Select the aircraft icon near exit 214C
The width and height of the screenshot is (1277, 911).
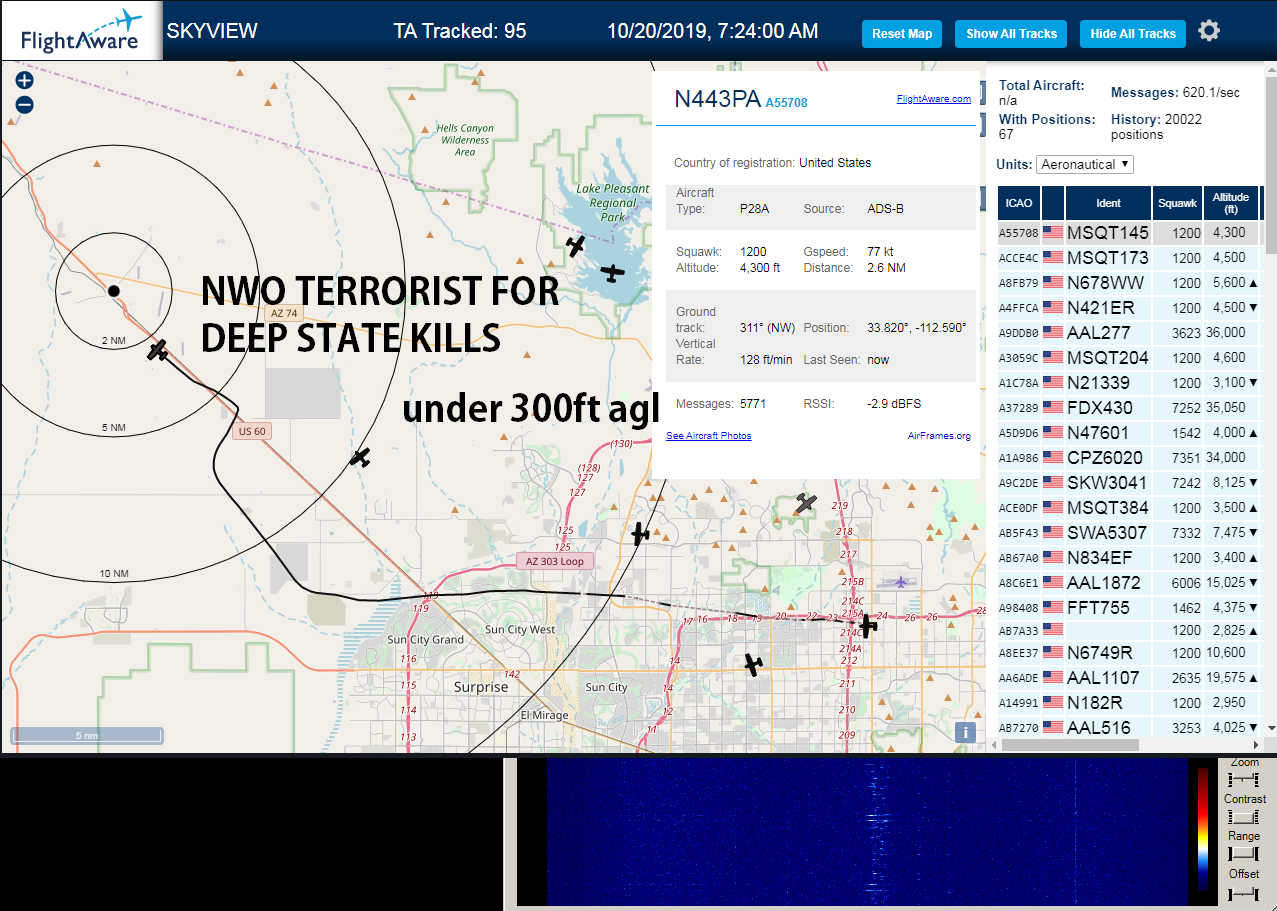pyautogui.click(x=868, y=625)
